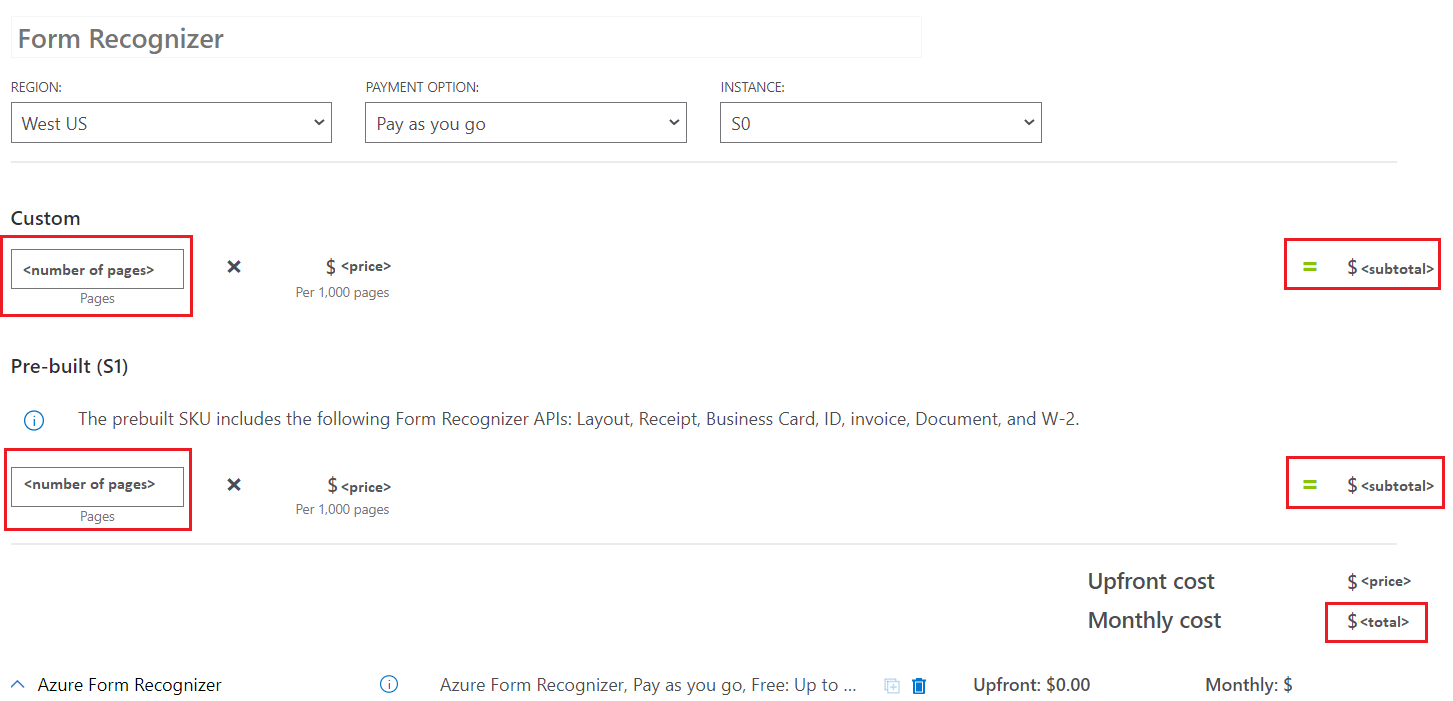The image size is (1453, 701).
Task: Click the Upfront cost price value
Action: (1379, 582)
